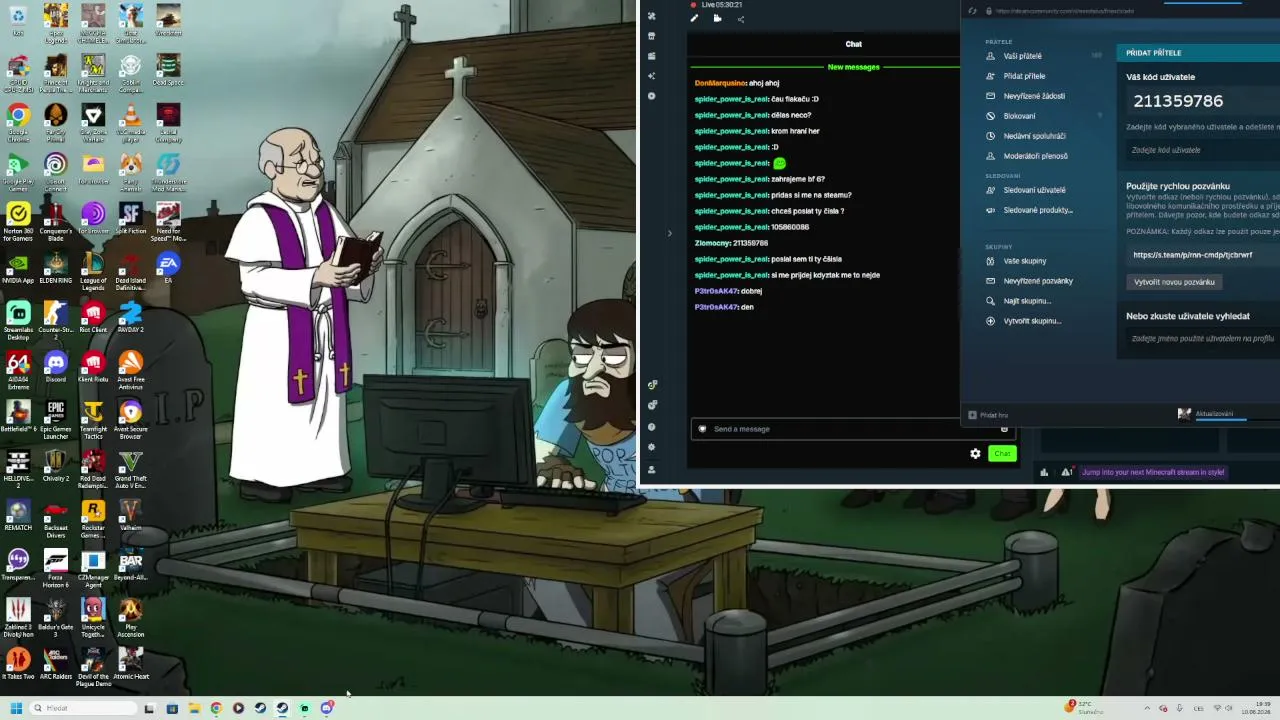The height and width of the screenshot is (720, 1280).
Task: Open the EA app desktop shortcut
Action: click(x=168, y=269)
